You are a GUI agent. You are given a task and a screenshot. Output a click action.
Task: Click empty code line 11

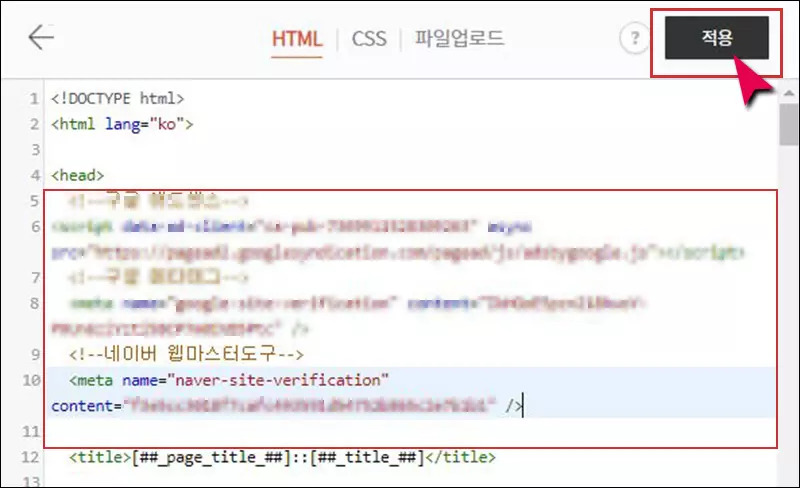pos(411,431)
